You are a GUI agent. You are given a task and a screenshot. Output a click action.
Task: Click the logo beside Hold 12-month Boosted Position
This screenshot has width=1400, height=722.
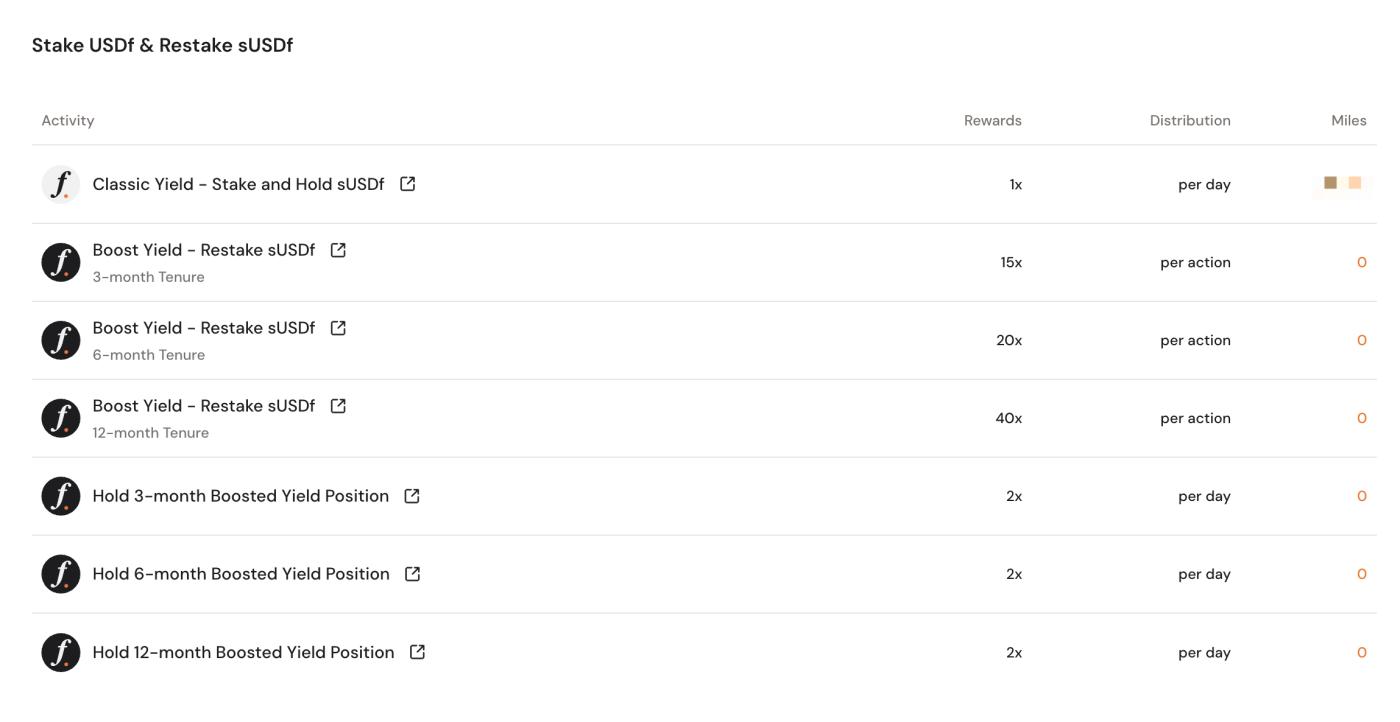coord(61,652)
